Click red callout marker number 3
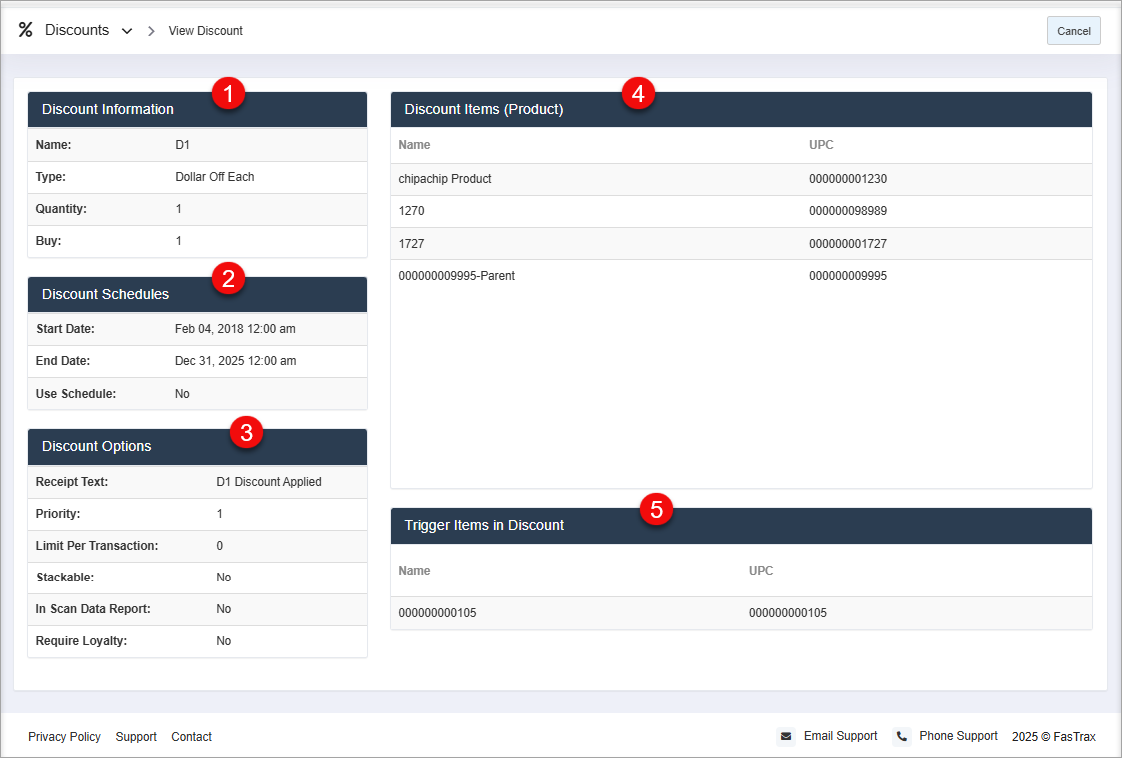The image size is (1122, 758). pos(246,432)
